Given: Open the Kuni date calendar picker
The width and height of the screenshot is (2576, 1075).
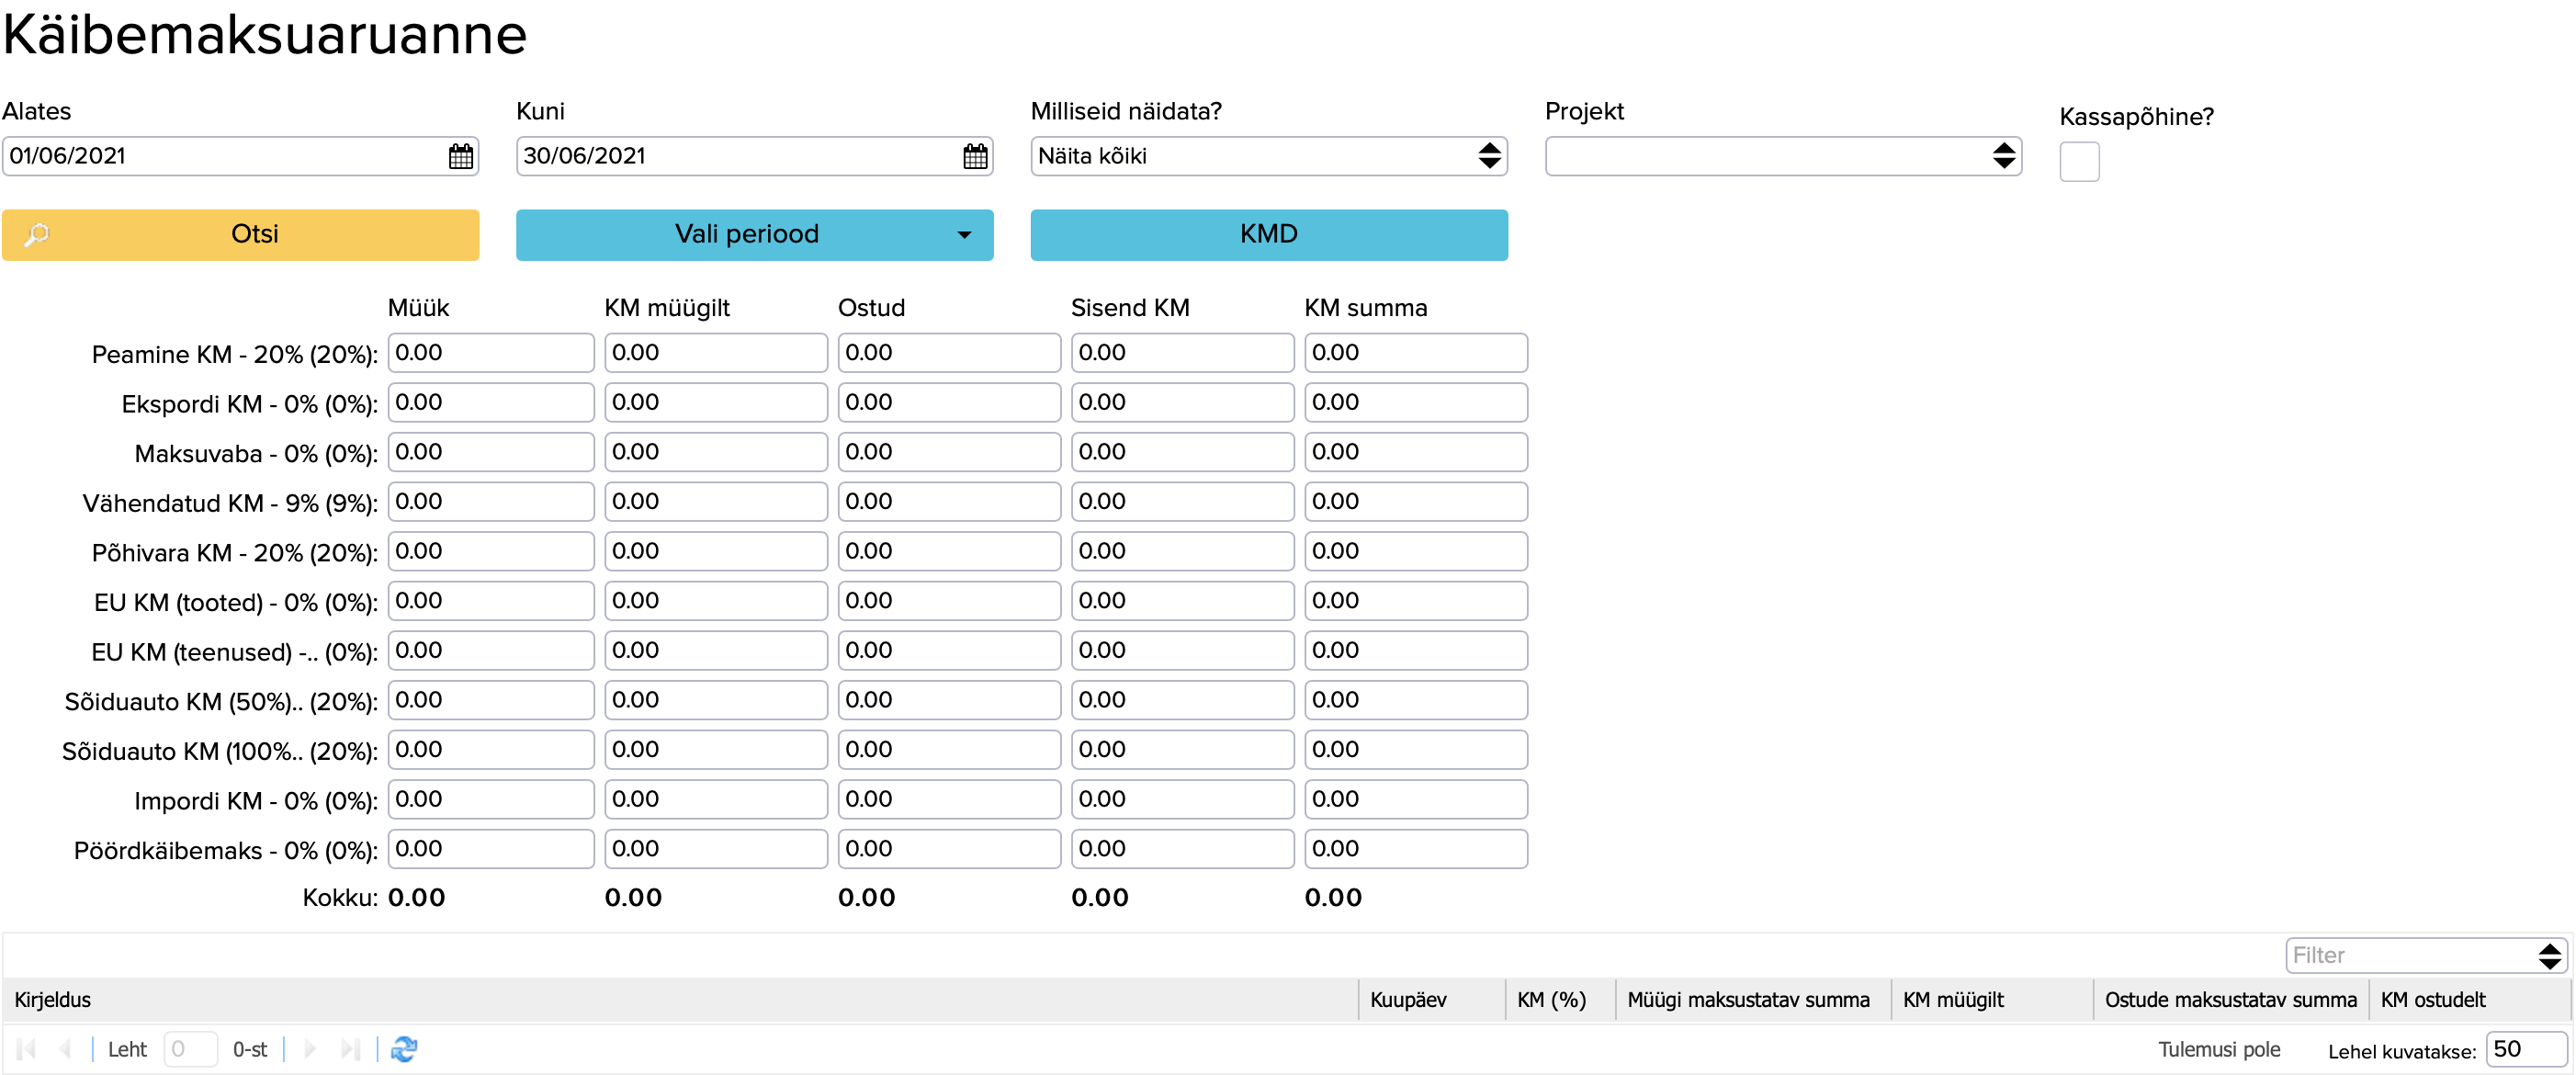Looking at the screenshot, I should (x=974, y=156).
